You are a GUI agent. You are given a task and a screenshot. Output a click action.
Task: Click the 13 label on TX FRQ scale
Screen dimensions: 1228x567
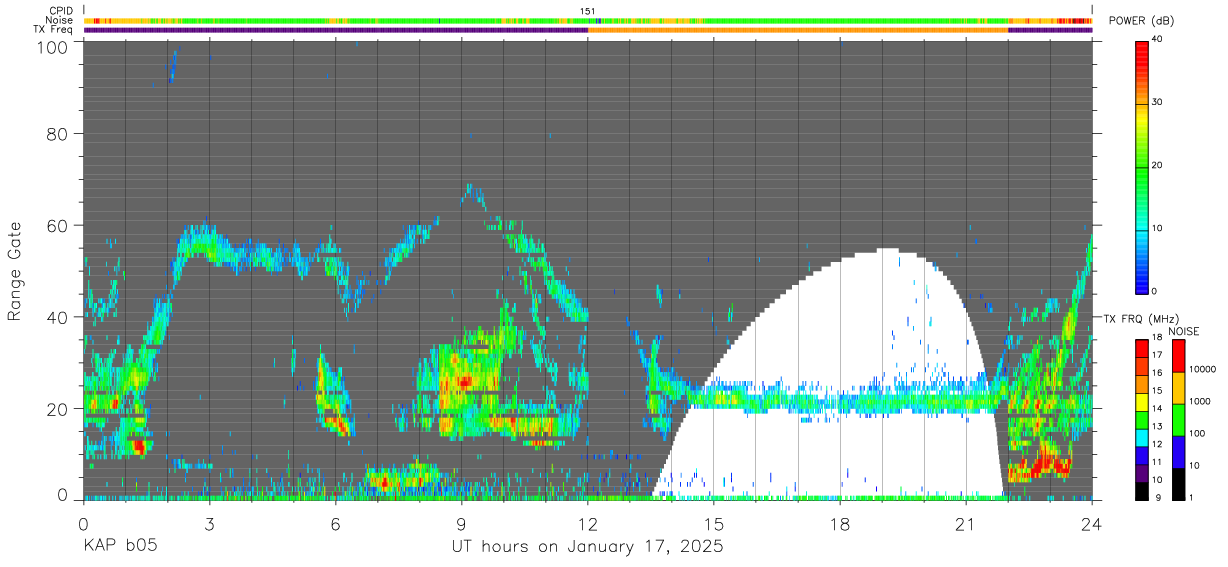tap(1157, 426)
